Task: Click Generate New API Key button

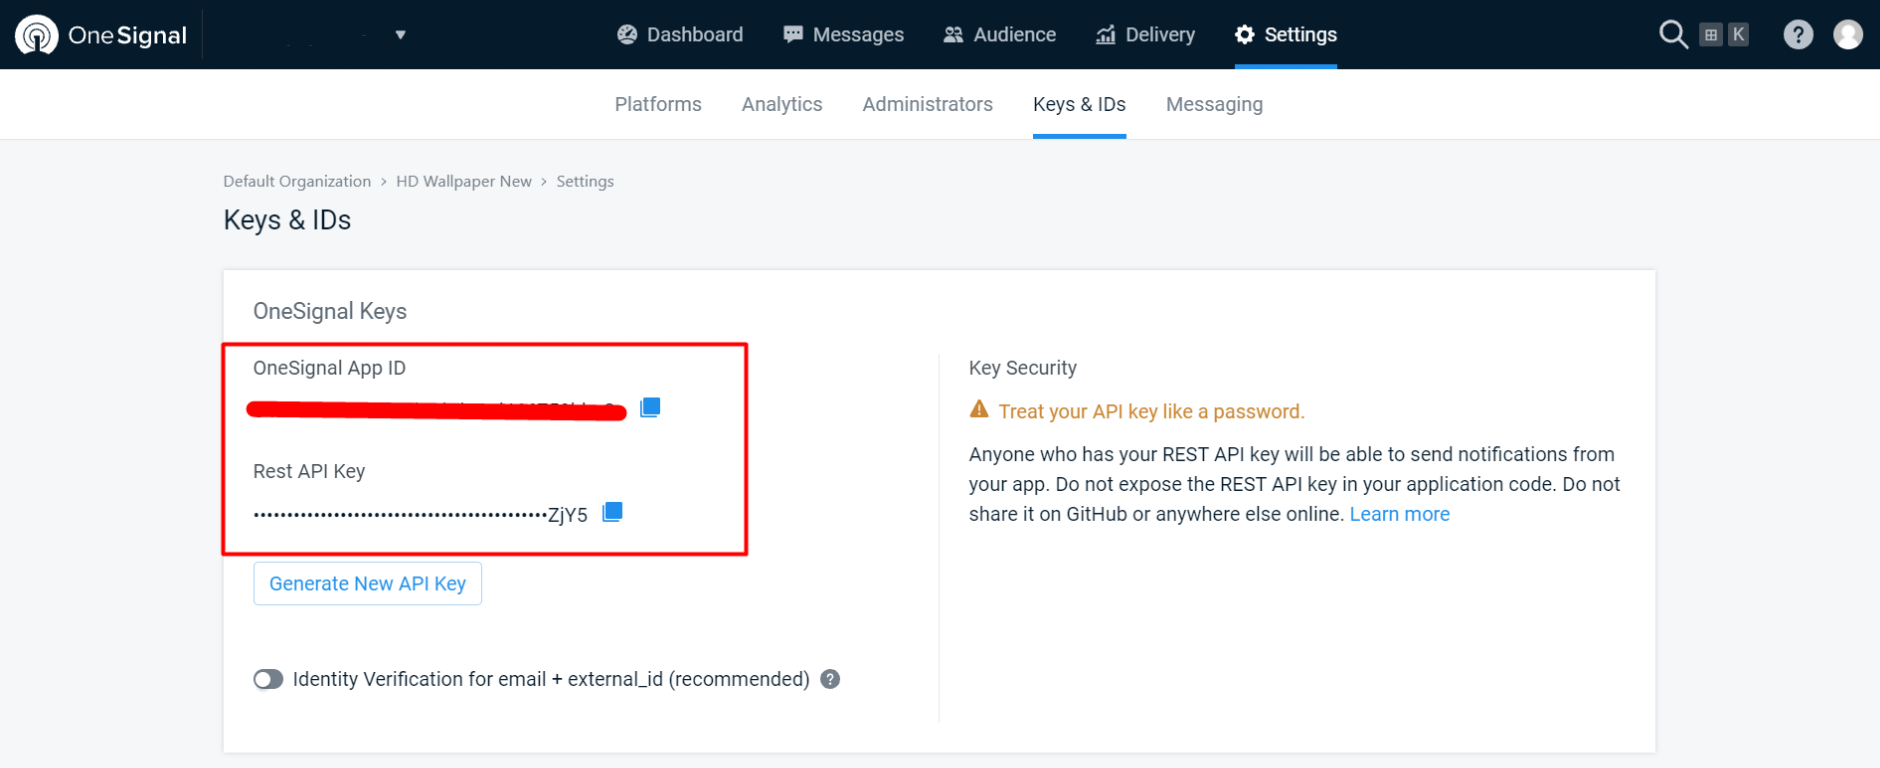Action: tap(368, 584)
